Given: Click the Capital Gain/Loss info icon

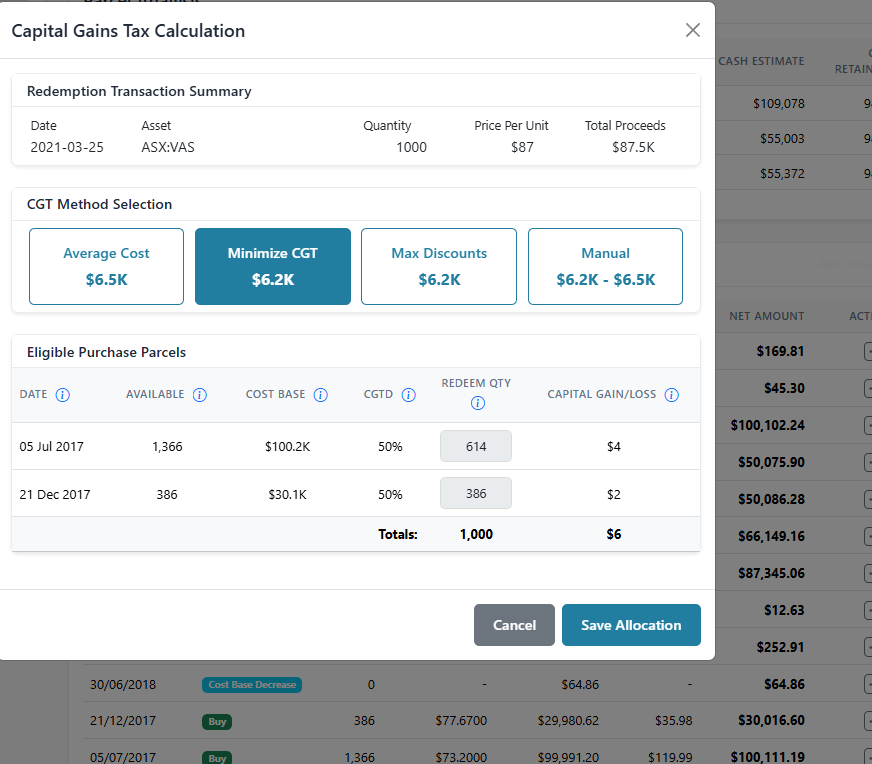Looking at the screenshot, I should [x=671, y=395].
